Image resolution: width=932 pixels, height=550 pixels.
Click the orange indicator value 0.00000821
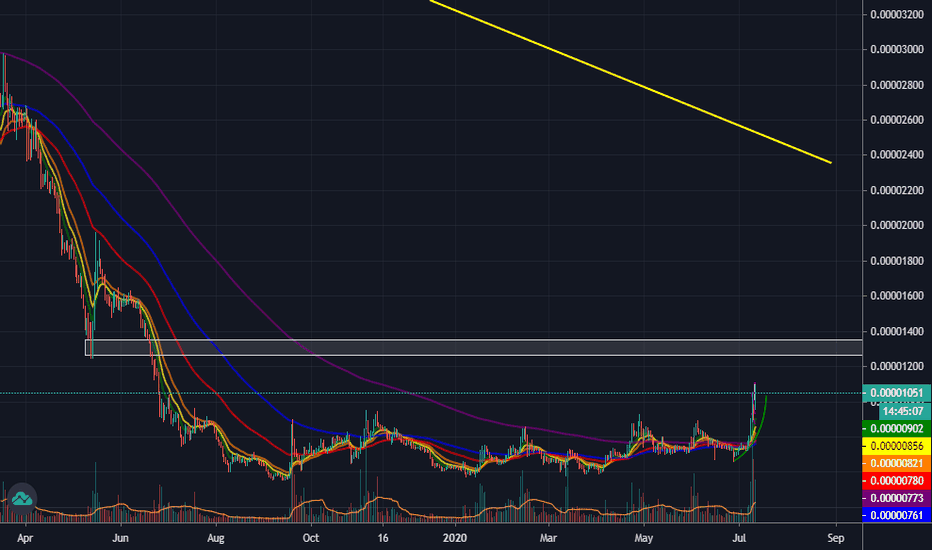pyautogui.click(x=896, y=463)
